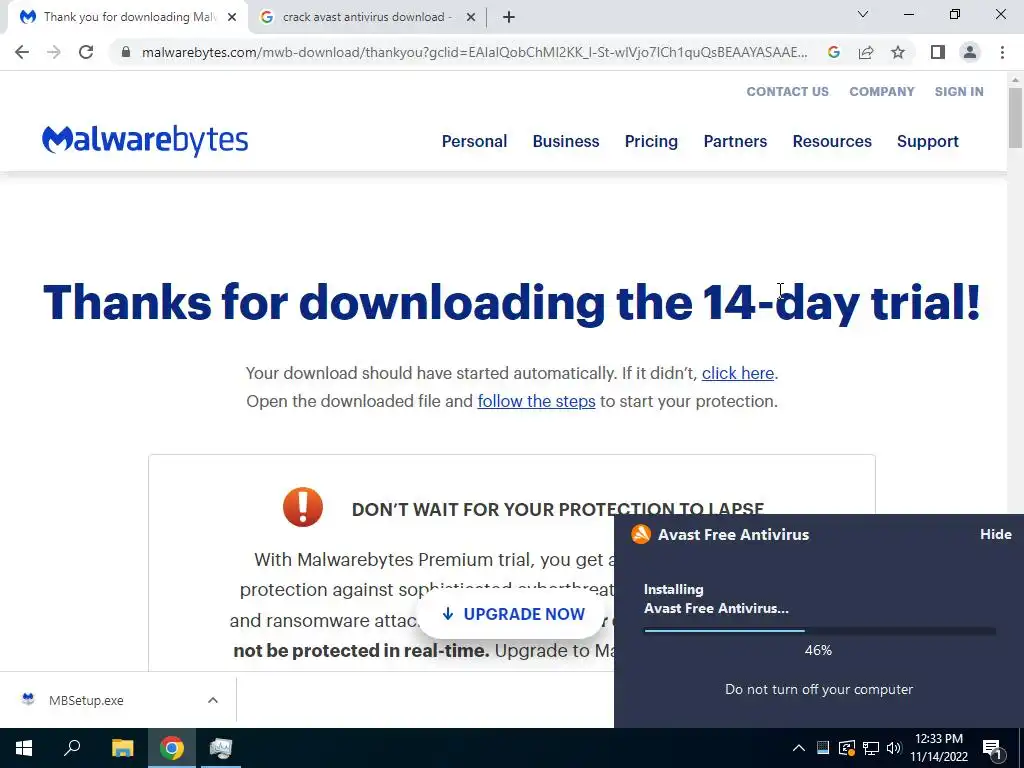1024x768 pixels.
Task: Click the tray icon left of Avast icon
Action: tap(823, 748)
